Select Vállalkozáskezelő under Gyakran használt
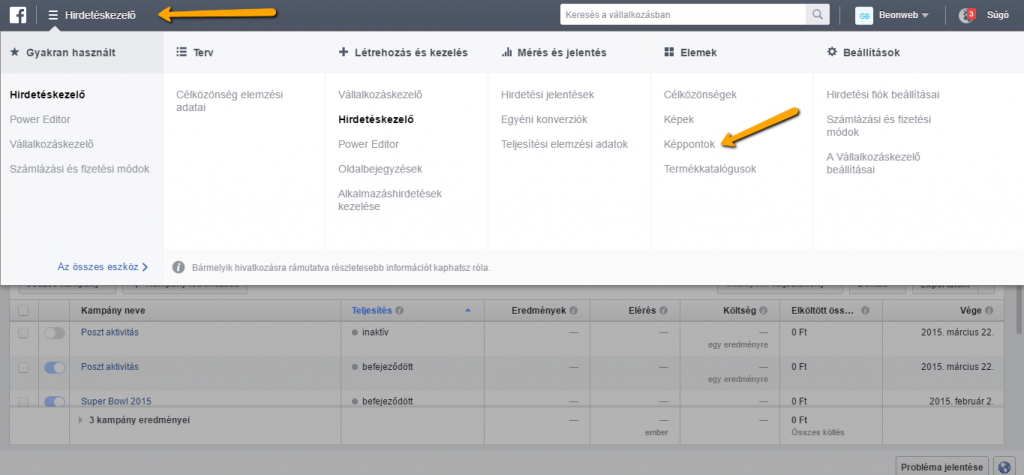Screen dimensions: 1024x475 tap(52, 144)
